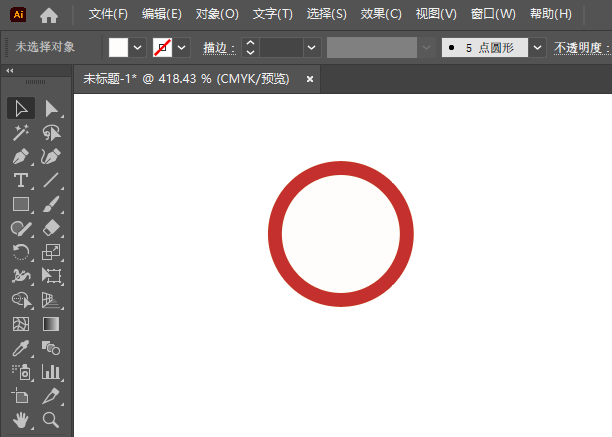Open the 效果(C) menu
This screenshot has height=437, width=612.
pos(381,14)
